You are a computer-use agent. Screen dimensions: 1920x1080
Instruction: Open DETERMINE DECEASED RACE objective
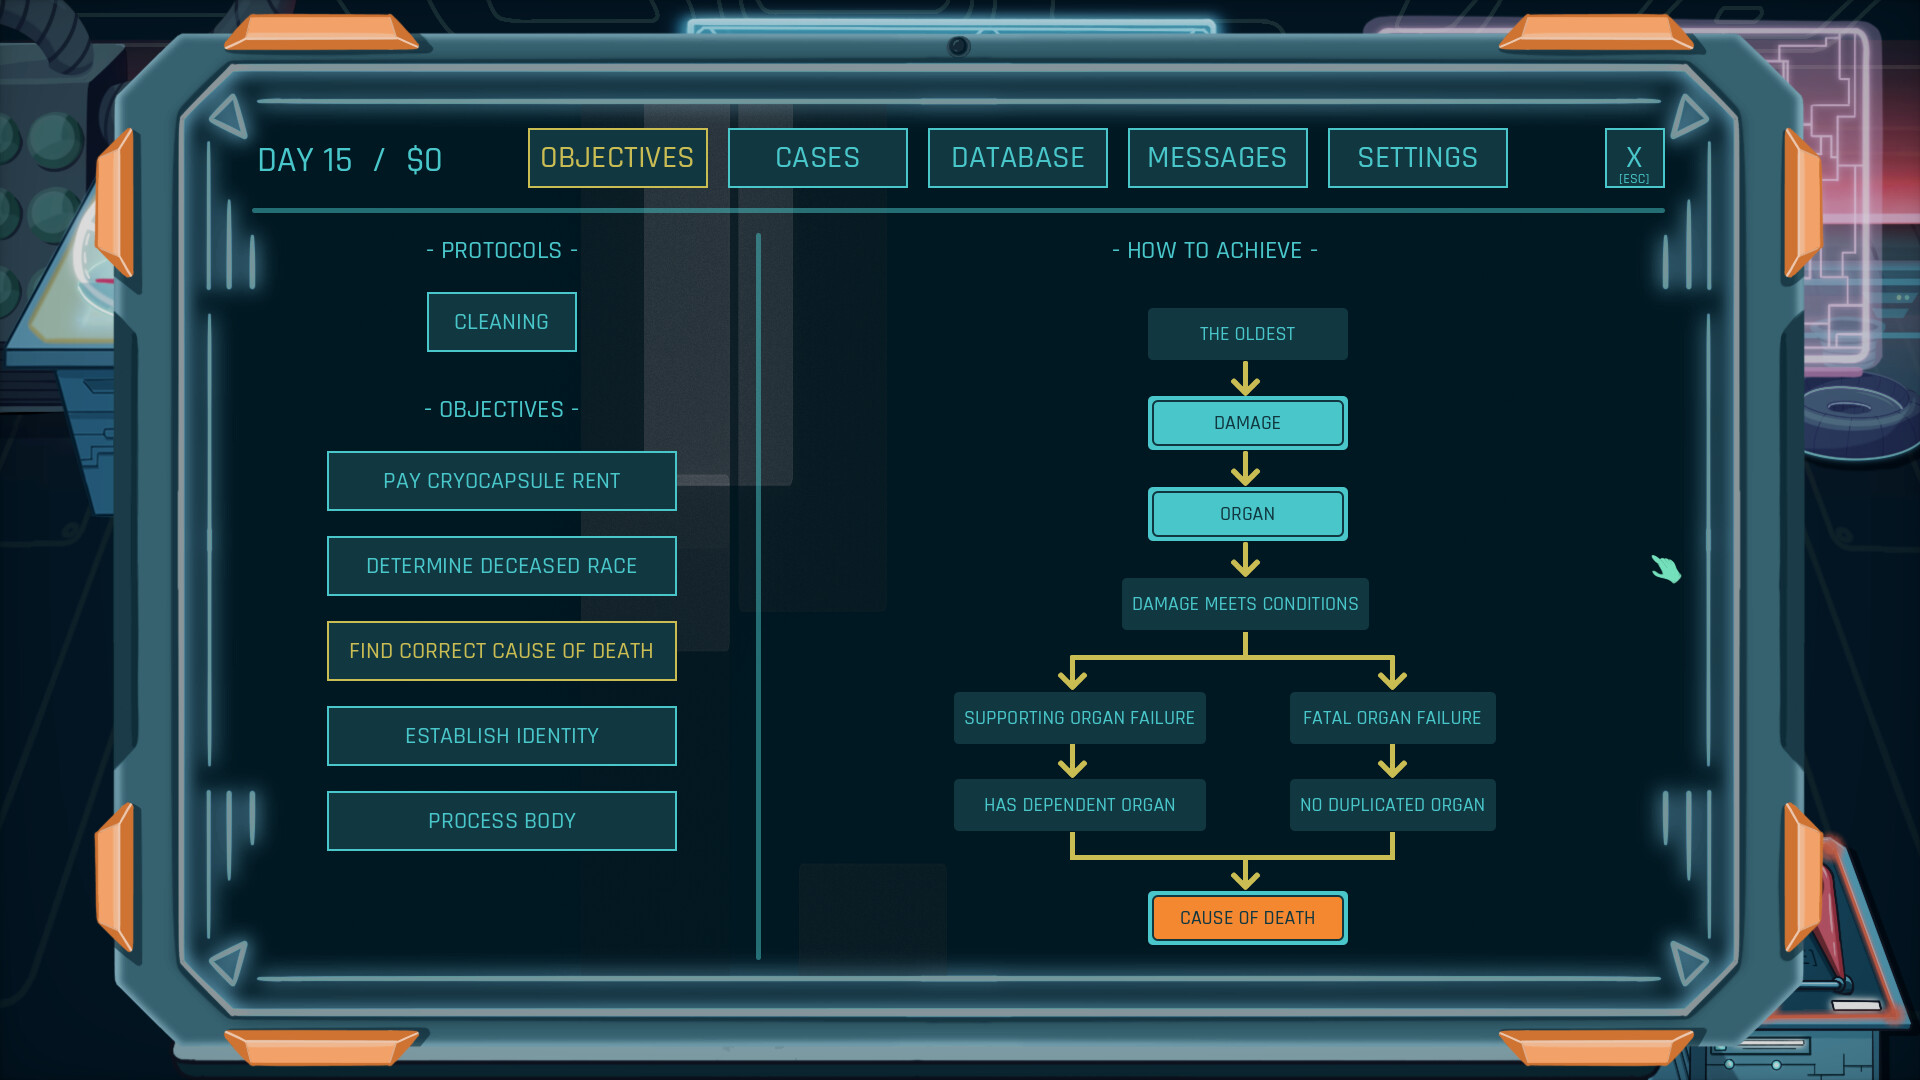click(501, 565)
